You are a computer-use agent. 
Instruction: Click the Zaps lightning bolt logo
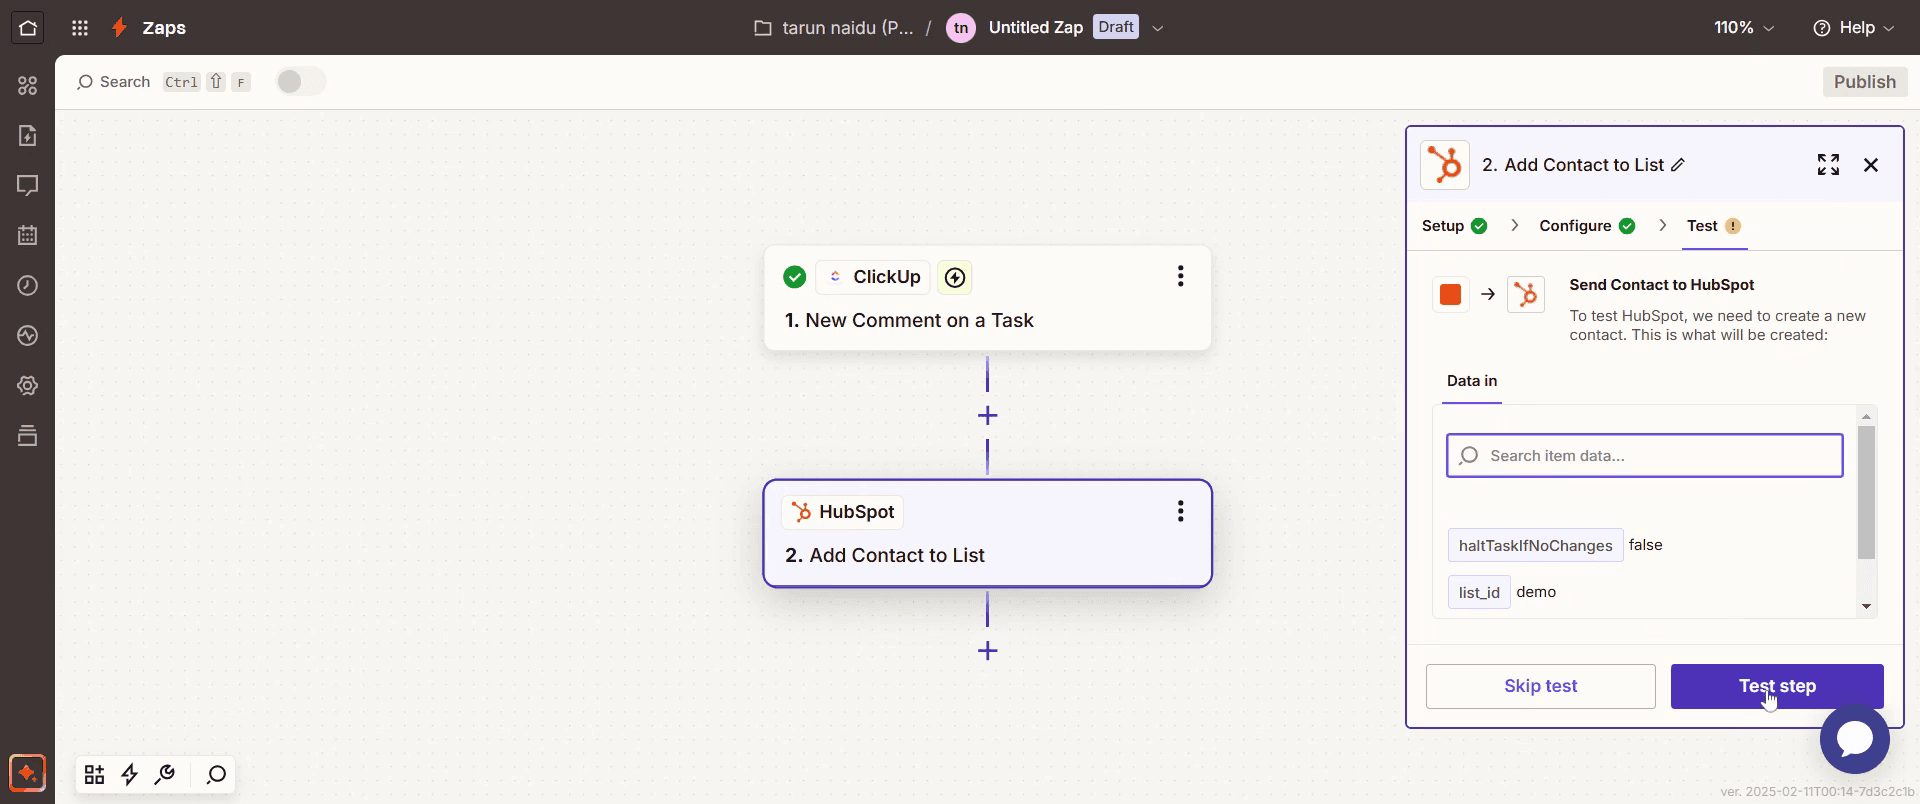click(x=119, y=28)
